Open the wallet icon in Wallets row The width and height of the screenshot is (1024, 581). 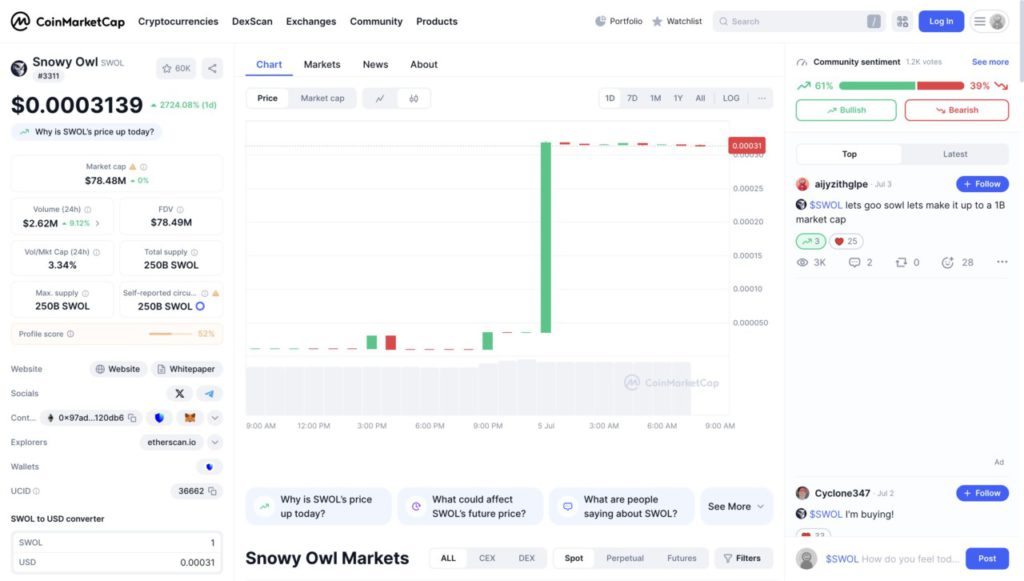[x=209, y=467]
